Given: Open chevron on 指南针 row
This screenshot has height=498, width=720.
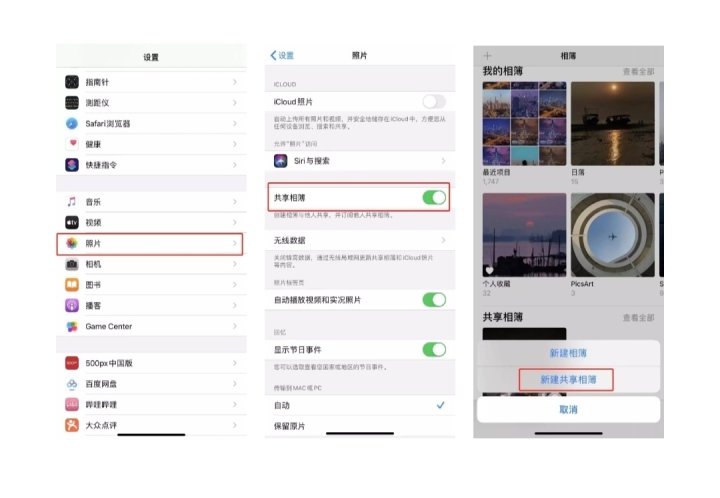Looking at the screenshot, I should pos(235,82).
